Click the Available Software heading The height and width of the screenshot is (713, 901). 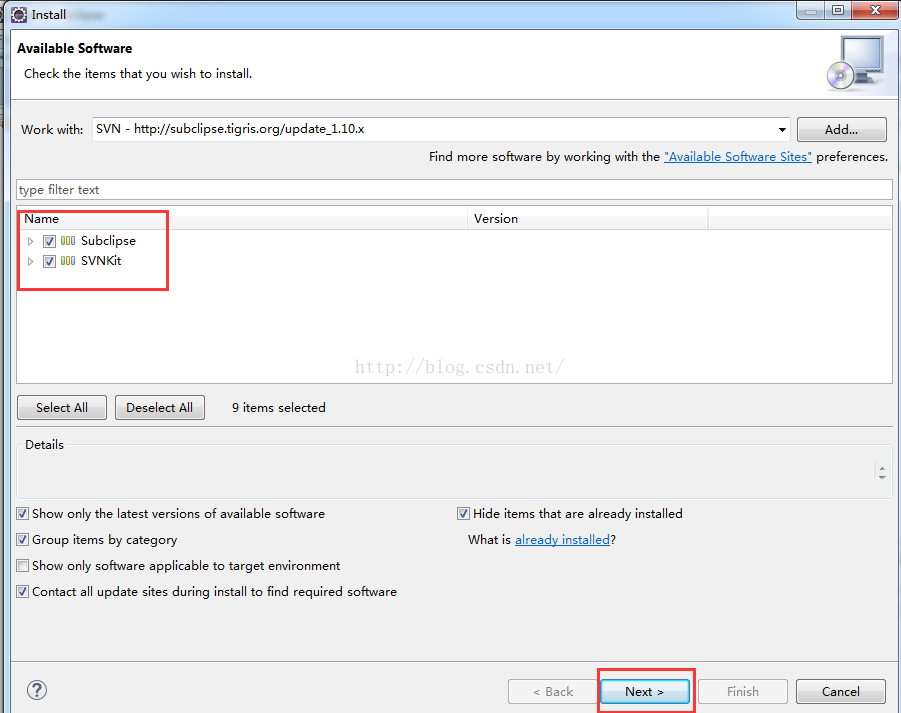(75, 48)
